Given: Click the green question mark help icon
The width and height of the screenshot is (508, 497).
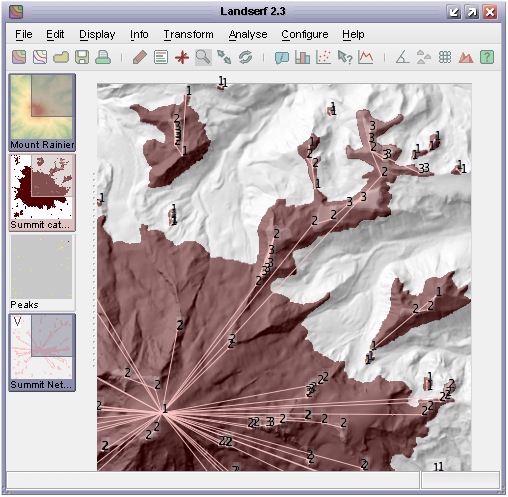Looking at the screenshot, I should click(x=487, y=57).
